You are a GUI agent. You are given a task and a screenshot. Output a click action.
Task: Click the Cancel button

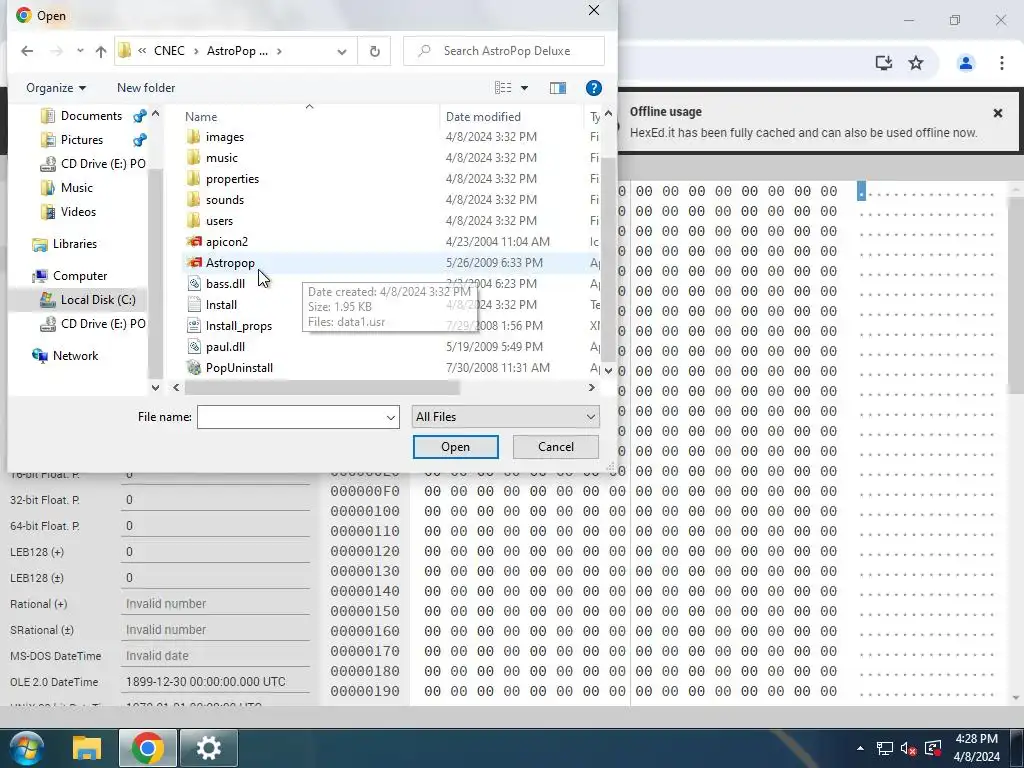click(556, 447)
